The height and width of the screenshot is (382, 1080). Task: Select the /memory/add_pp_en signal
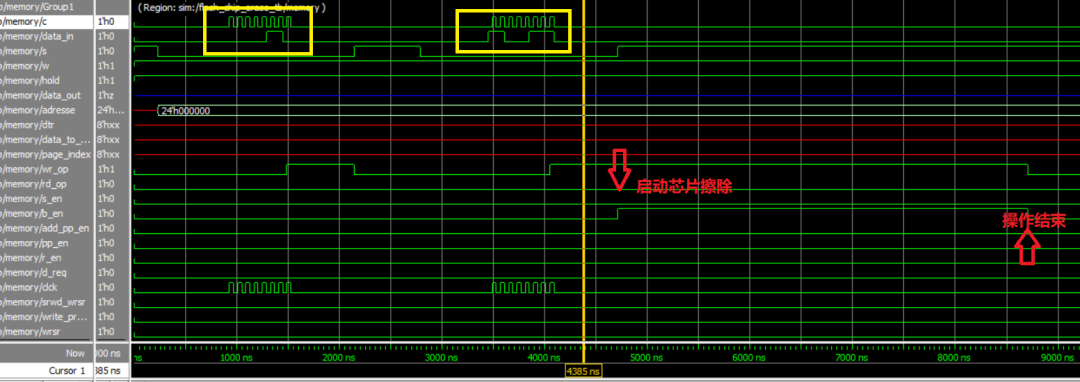pyautogui.click(x=46, y=228)
